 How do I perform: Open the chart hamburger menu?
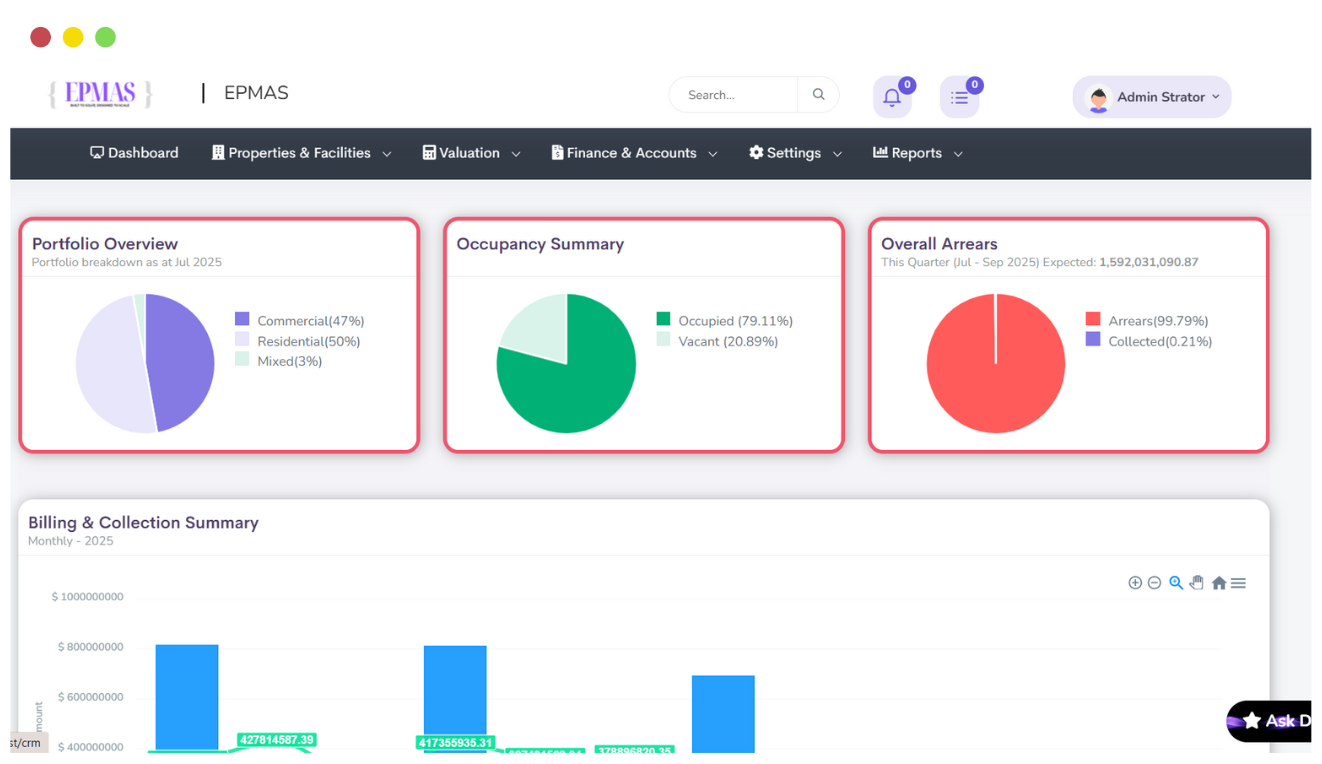1238,583
